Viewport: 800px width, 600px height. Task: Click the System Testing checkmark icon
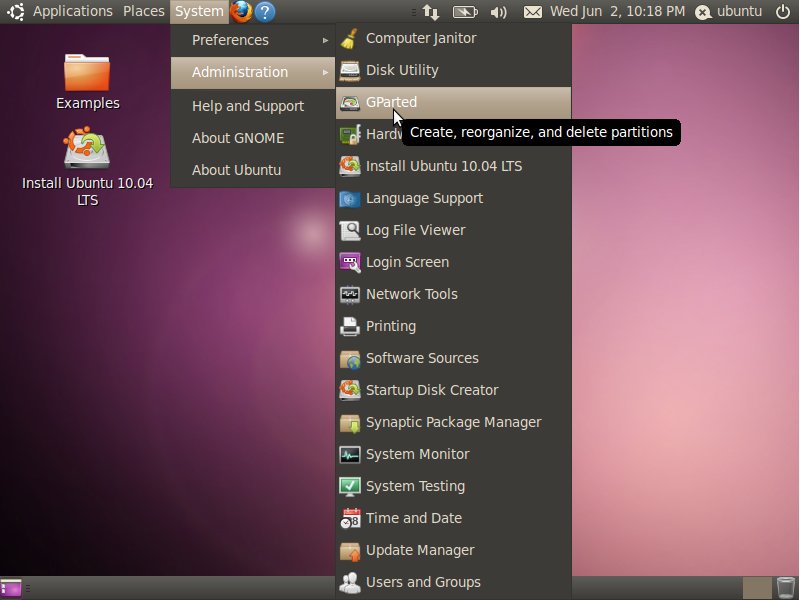349,487
